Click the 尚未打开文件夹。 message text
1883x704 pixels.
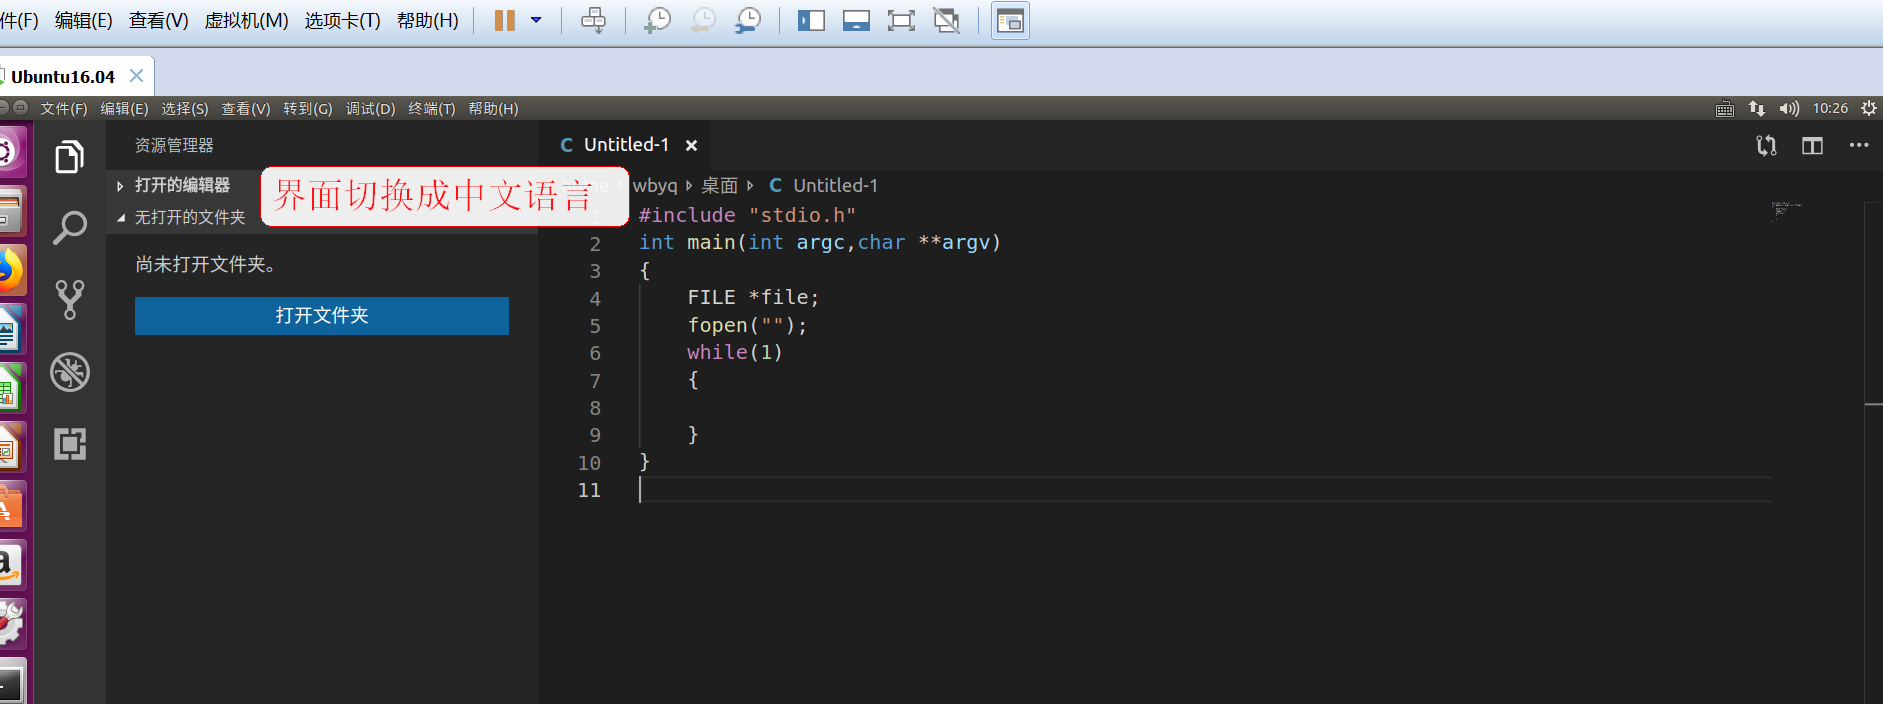[x=205, y=265]
